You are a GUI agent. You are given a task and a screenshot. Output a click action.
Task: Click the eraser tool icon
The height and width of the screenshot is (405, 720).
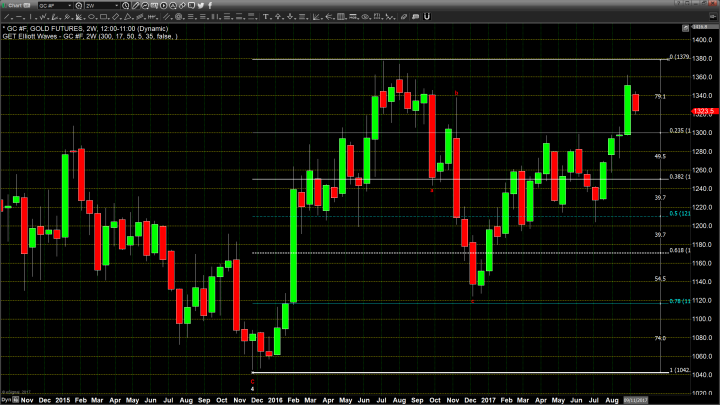(182, 6)
